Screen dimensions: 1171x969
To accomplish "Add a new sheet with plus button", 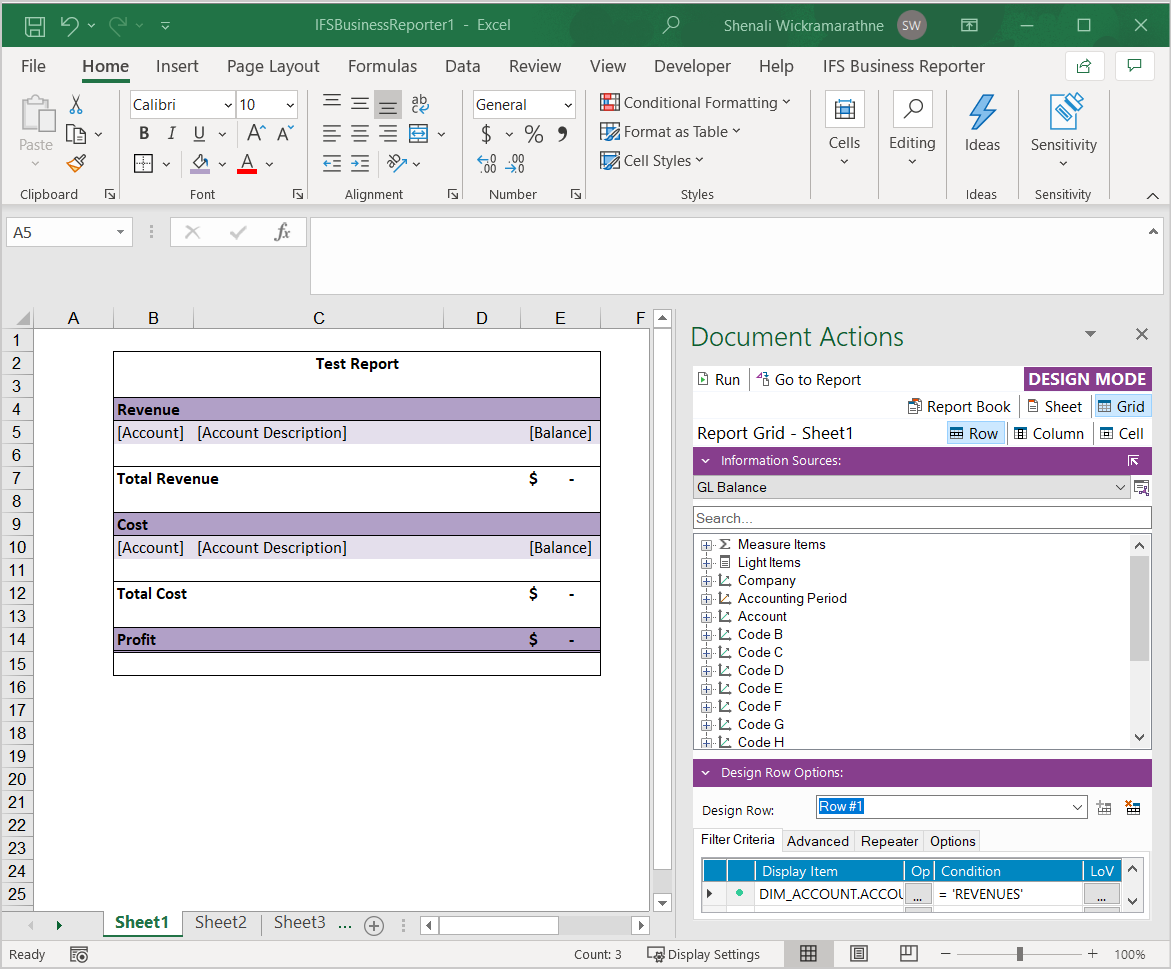I will pos(374,926).
